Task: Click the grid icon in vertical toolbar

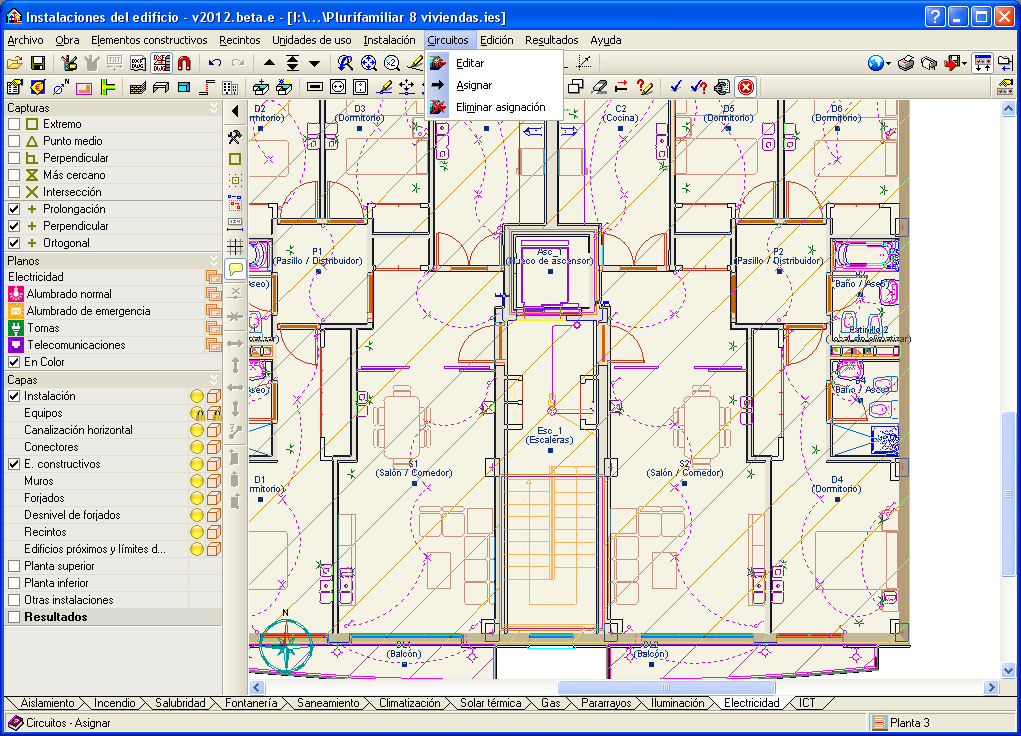Action: pos(235,245)
